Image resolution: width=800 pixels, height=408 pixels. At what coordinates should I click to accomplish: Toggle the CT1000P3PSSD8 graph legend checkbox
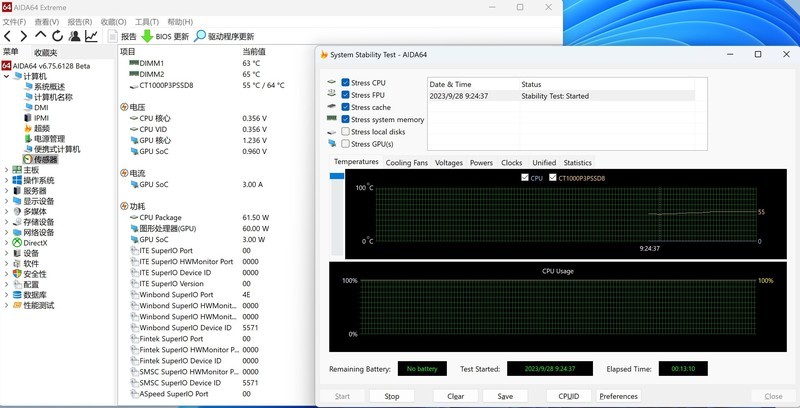tap(553, 178)
